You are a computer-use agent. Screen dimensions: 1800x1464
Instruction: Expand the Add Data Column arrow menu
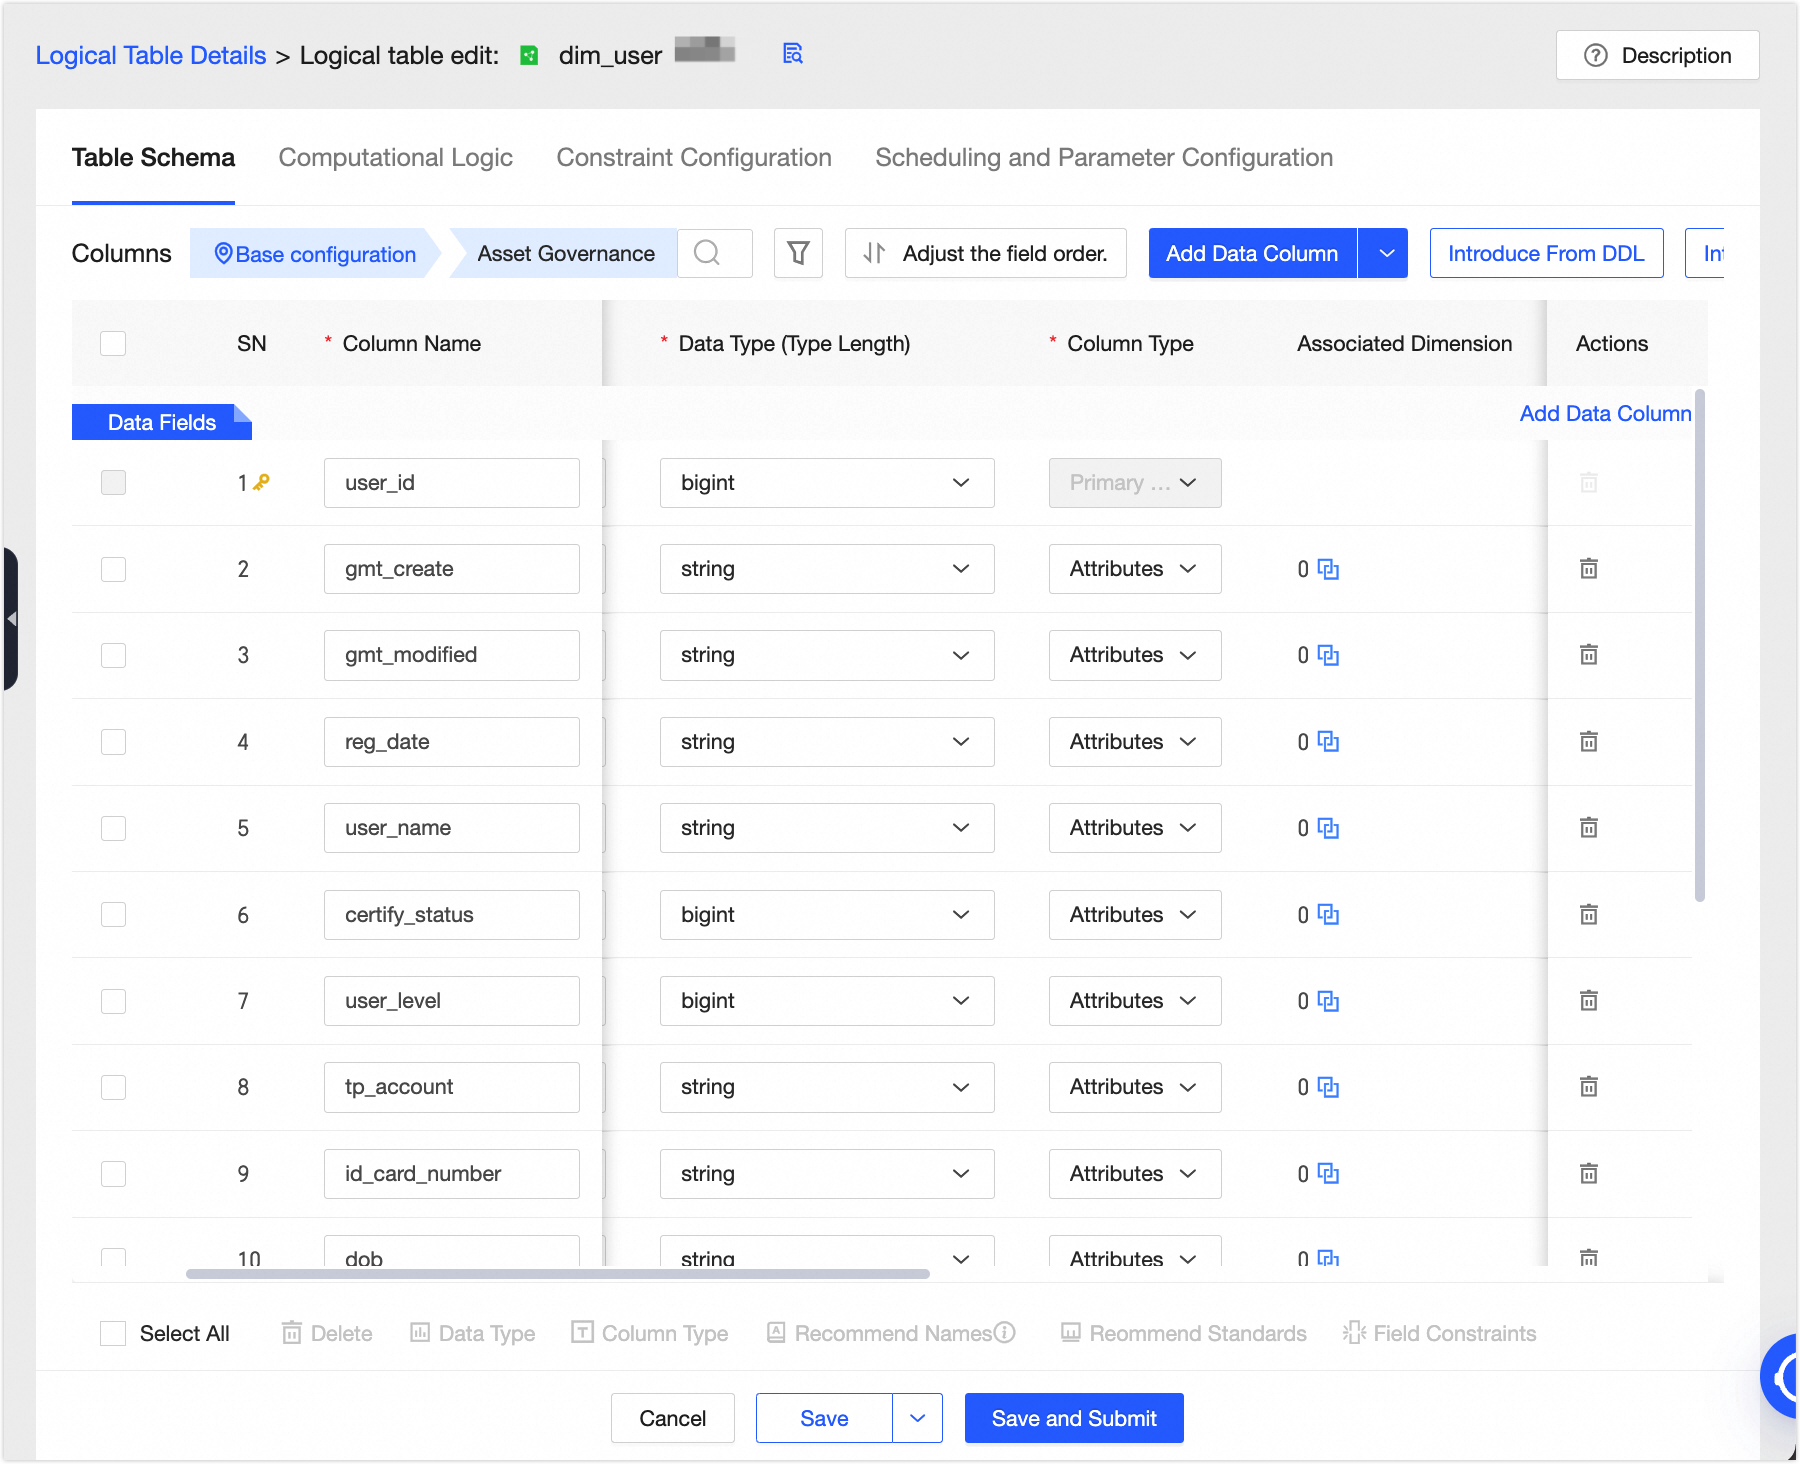tap(1384, 253)
